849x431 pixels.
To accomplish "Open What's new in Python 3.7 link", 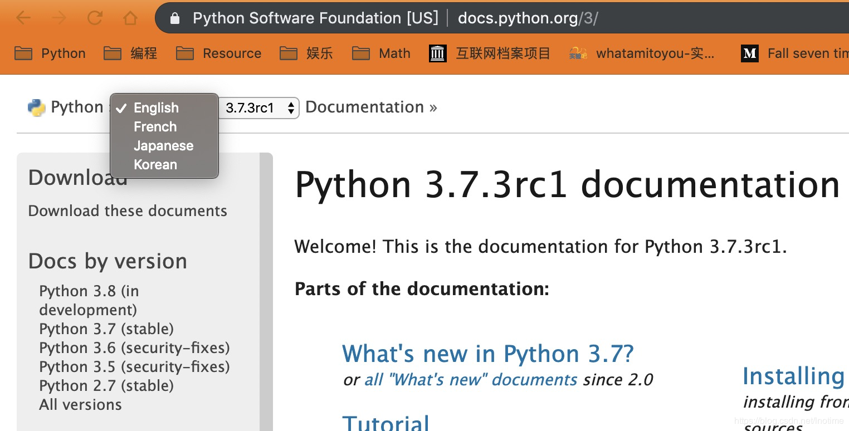I will click(488, 354).
